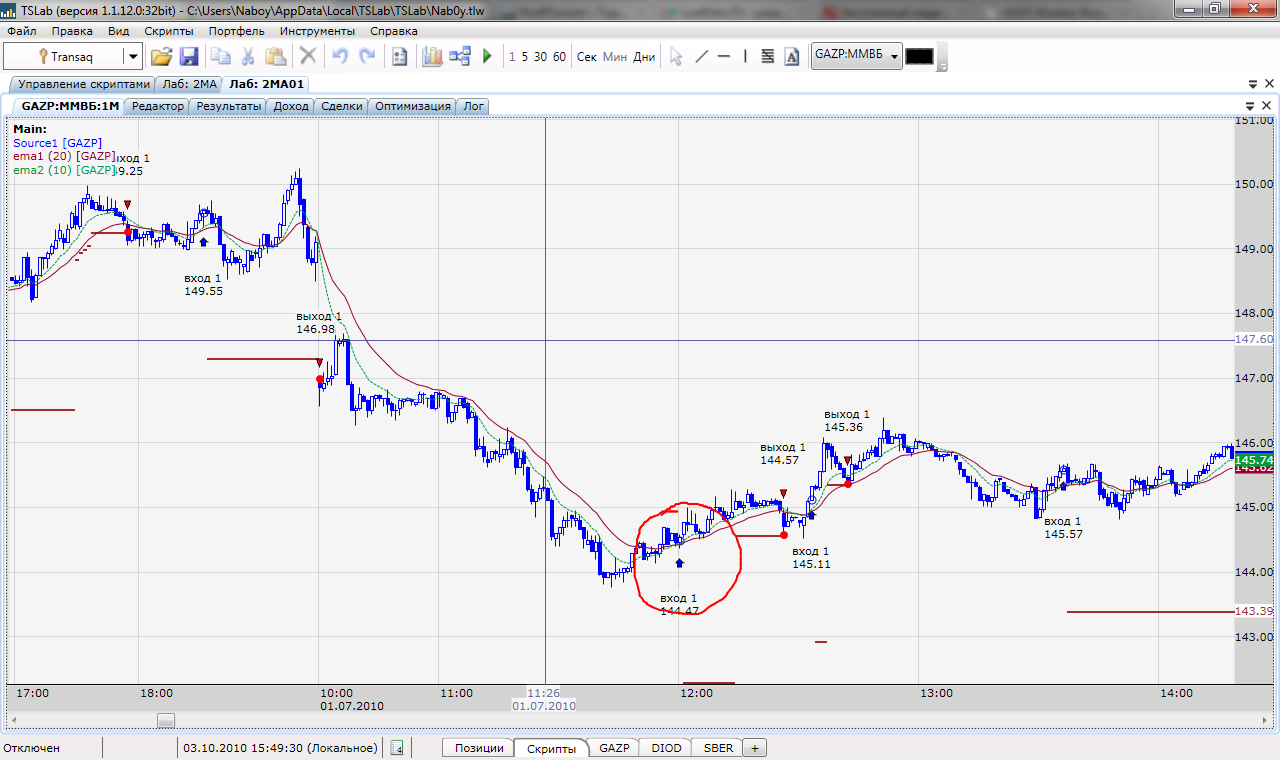This screenshot has height=760, width=1280.
Task: Open the inner panel tab list dropdown
Action: point(1250,106)
